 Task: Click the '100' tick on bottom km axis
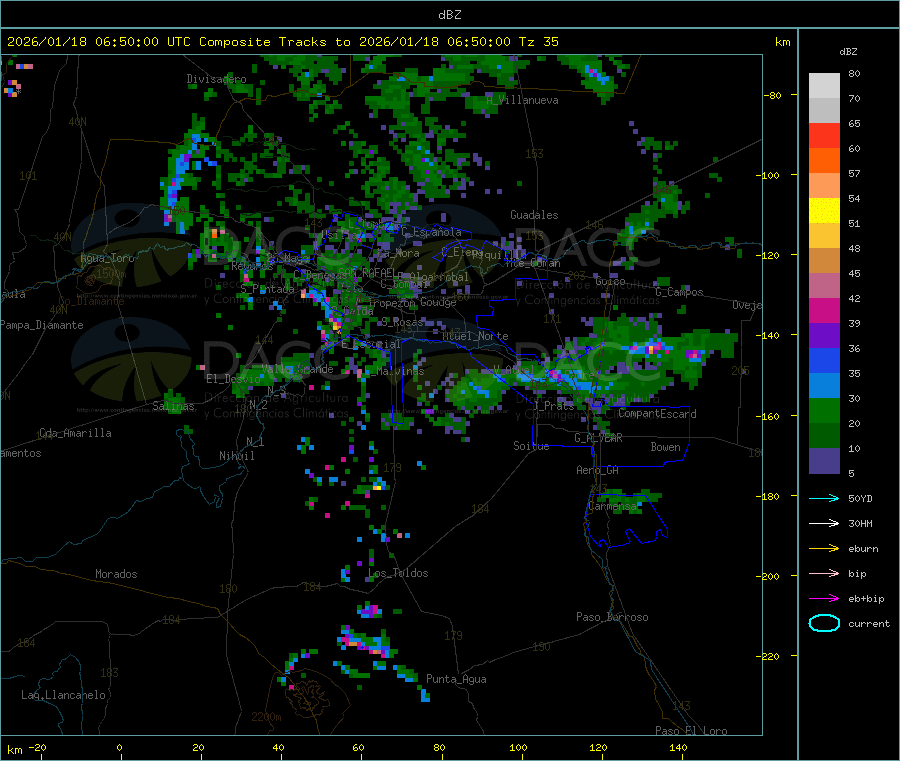pos(518,747)
